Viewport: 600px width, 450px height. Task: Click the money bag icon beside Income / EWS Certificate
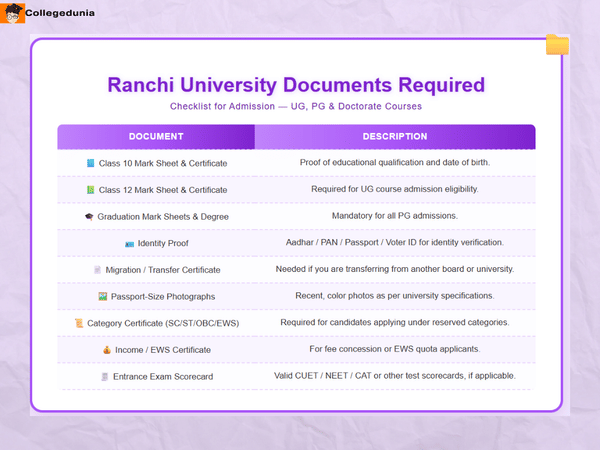[x=107, y=350]
